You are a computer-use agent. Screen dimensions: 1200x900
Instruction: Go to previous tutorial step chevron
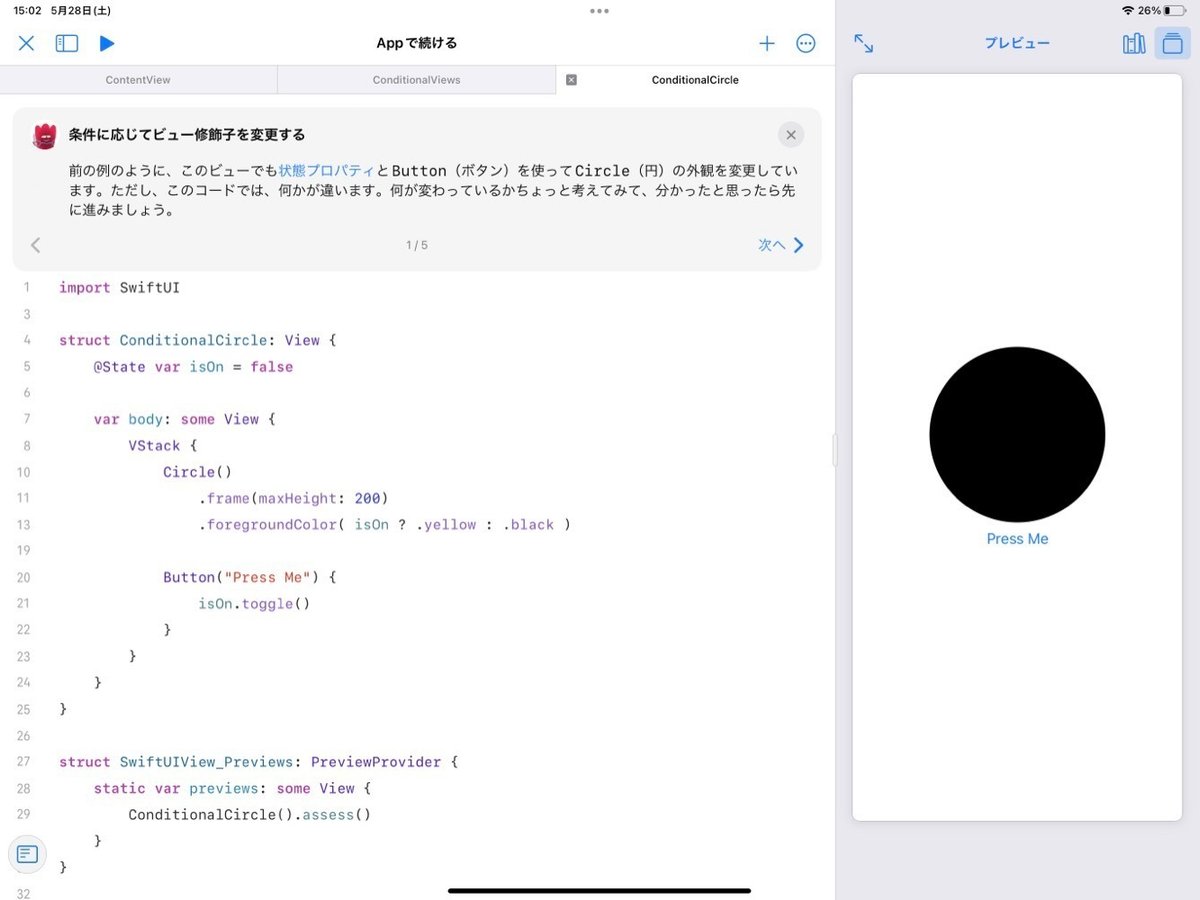[36, 245]
